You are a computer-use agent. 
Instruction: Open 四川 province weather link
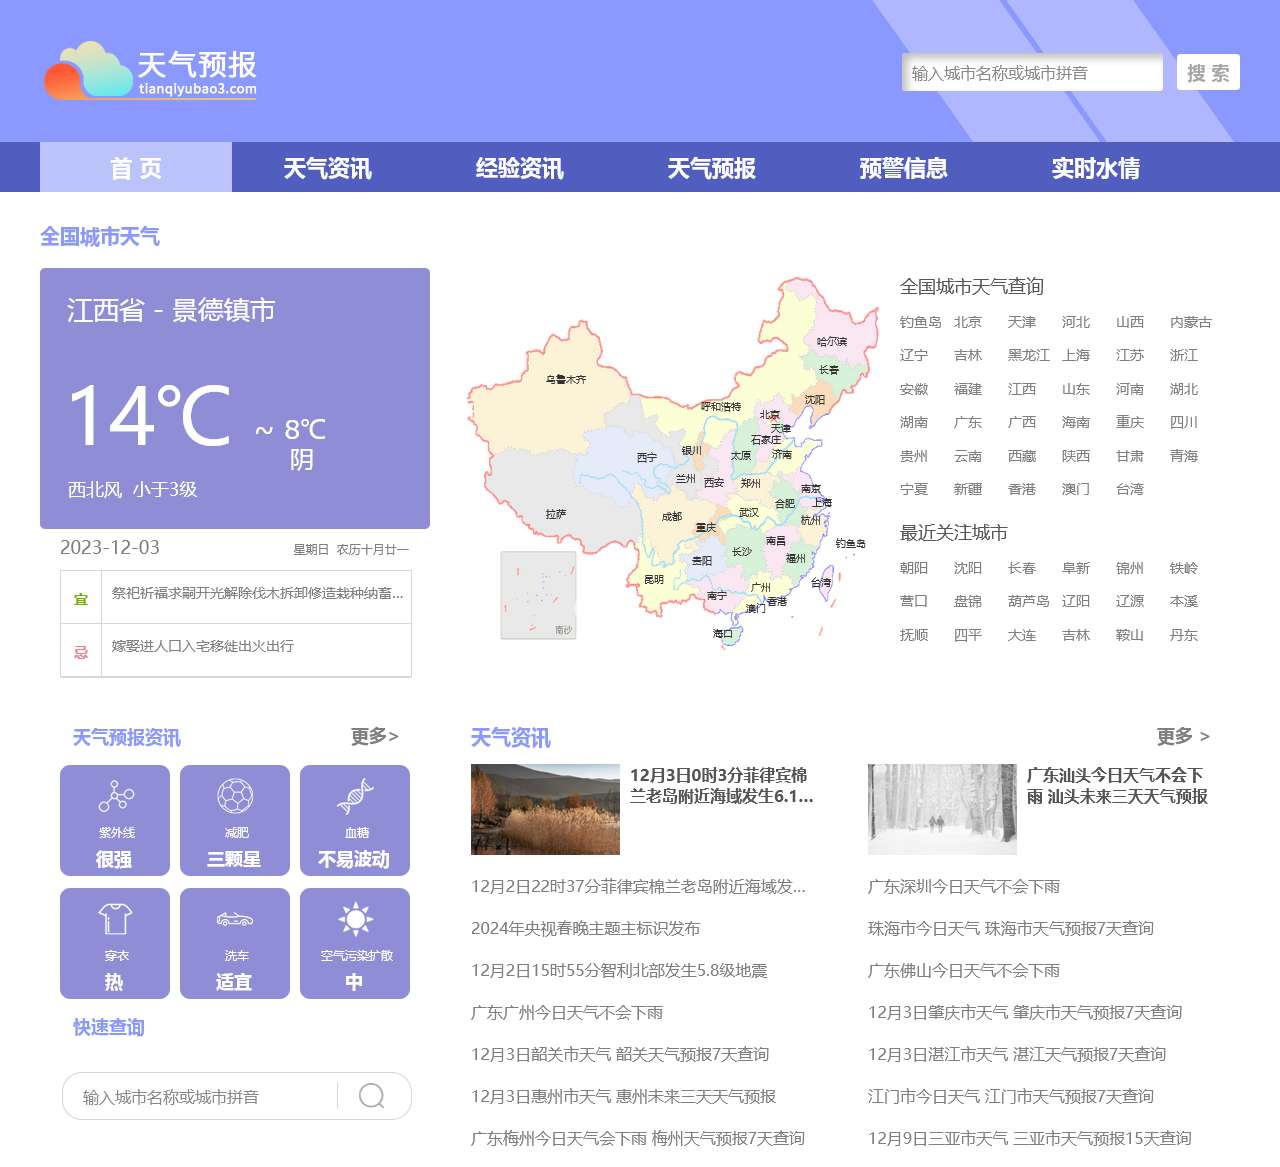1183,422
